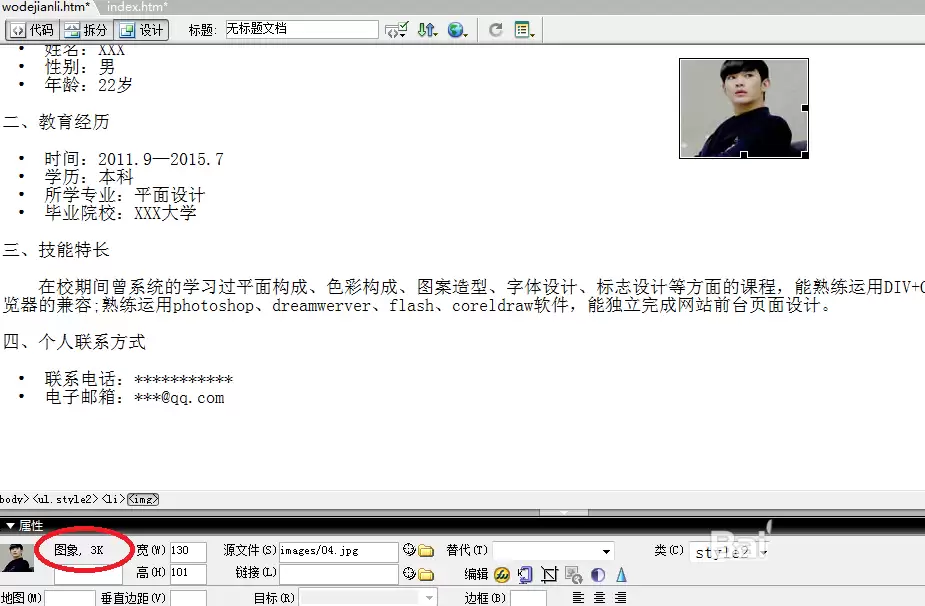Screen dimensions: 925x606
Task: Click the refresh button on the document toolbar
Action: pos(494,30)
